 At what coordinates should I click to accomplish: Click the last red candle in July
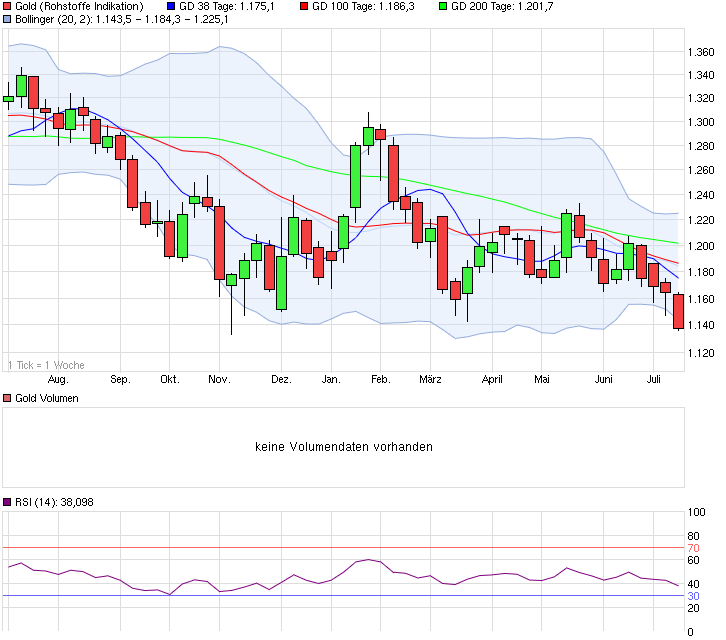[679, 311]
